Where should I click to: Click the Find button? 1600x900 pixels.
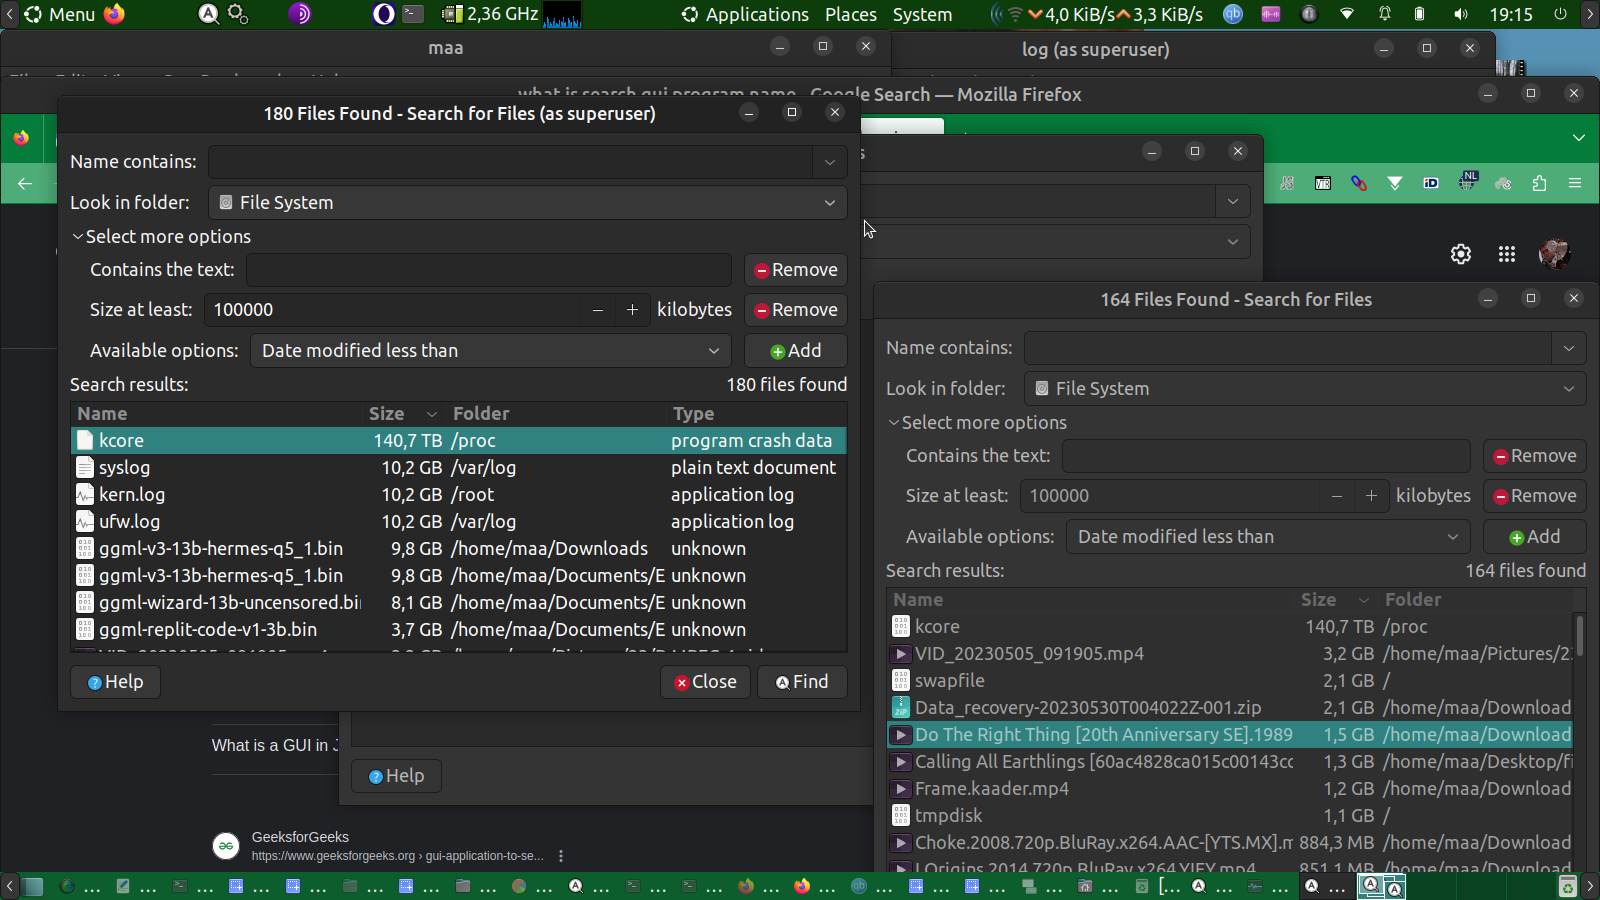(802, 682)
